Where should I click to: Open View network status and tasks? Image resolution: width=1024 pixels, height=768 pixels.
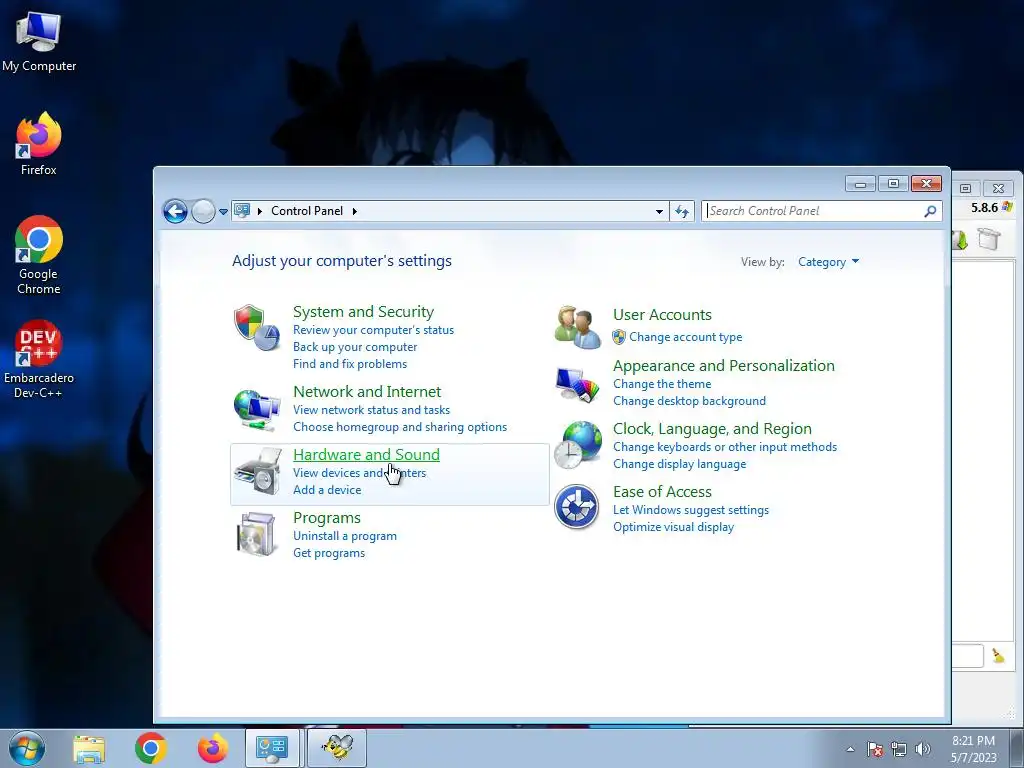coord(371,409)
